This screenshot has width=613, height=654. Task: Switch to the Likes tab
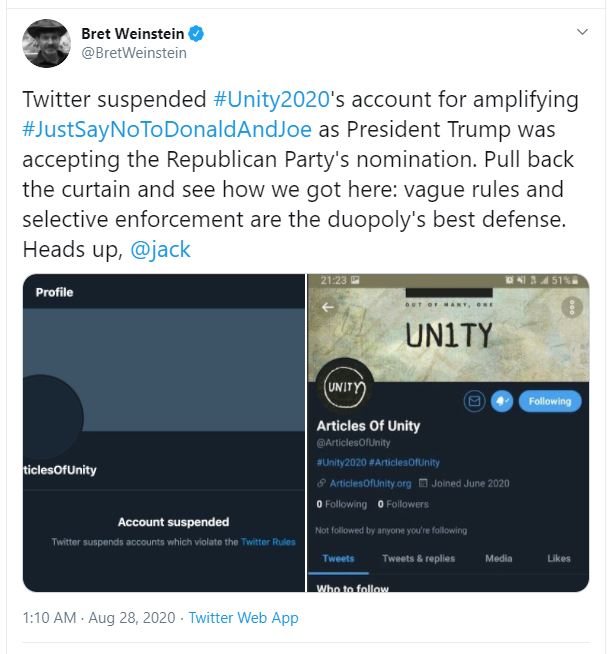[559, 558]
